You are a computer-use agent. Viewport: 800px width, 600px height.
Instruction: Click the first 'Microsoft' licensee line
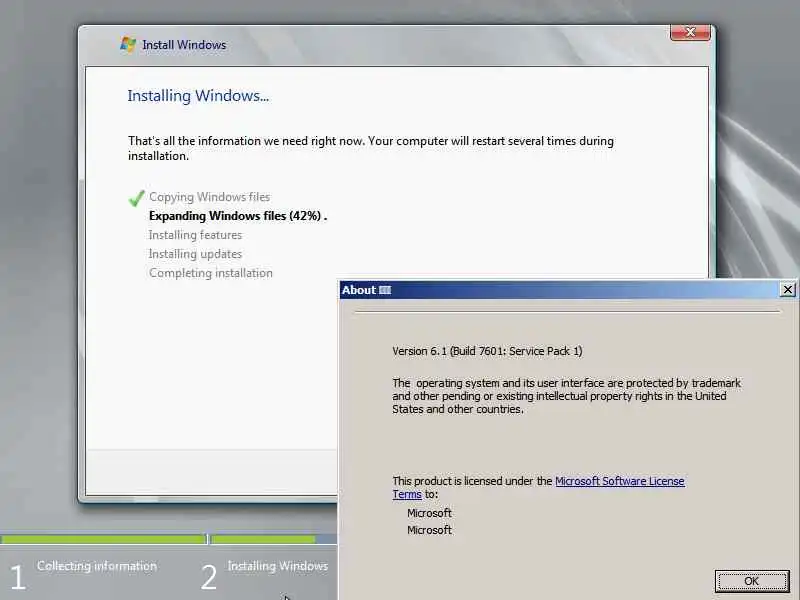[429, 513]
